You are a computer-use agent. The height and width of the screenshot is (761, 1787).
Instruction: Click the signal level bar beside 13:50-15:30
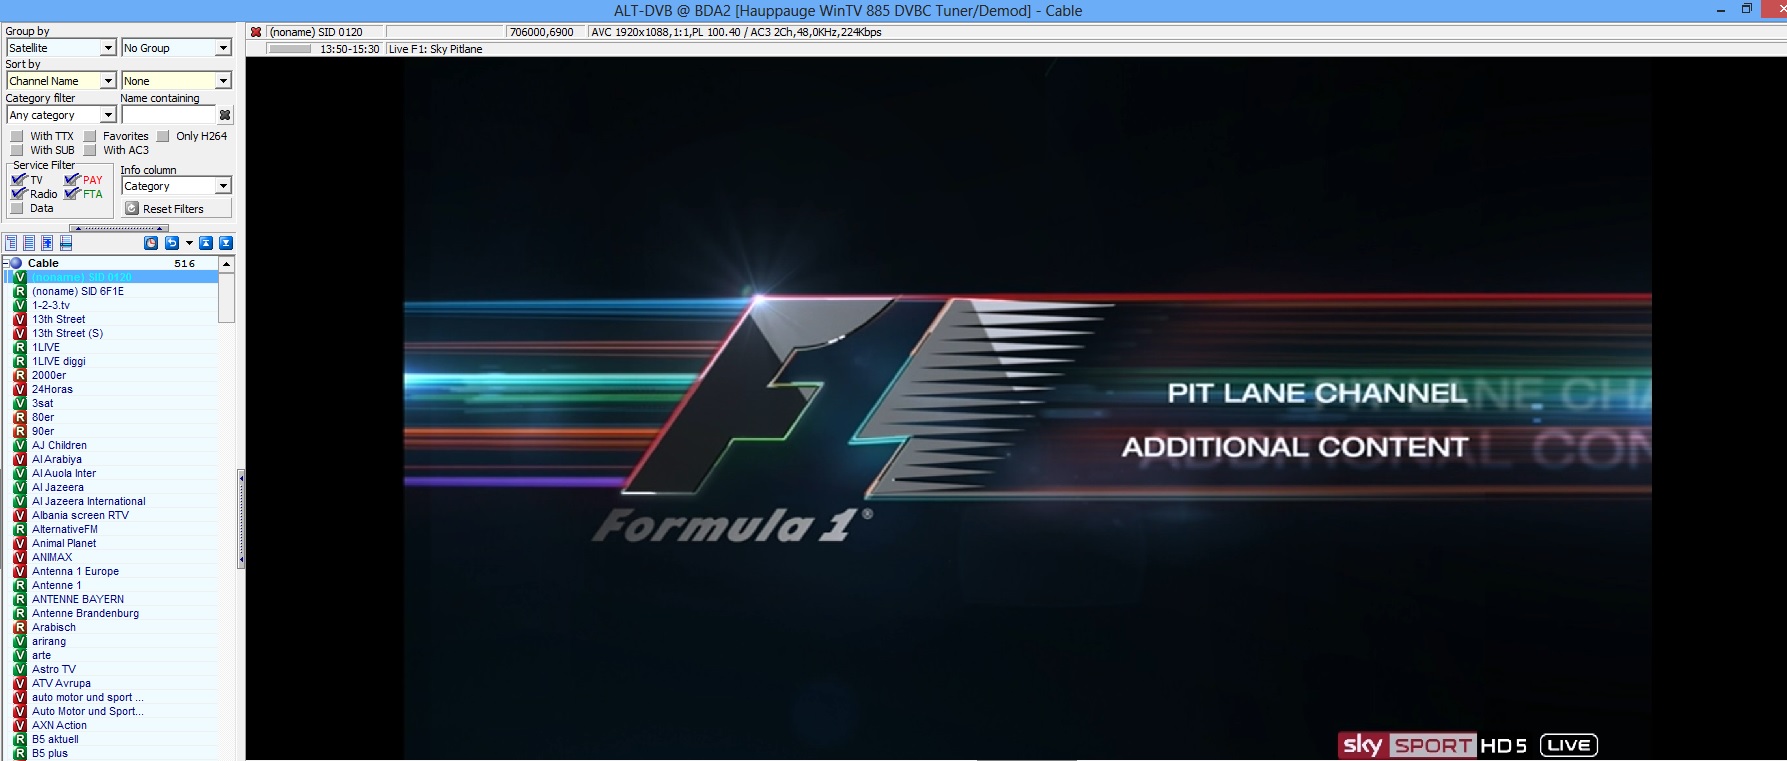click(290, 49)
